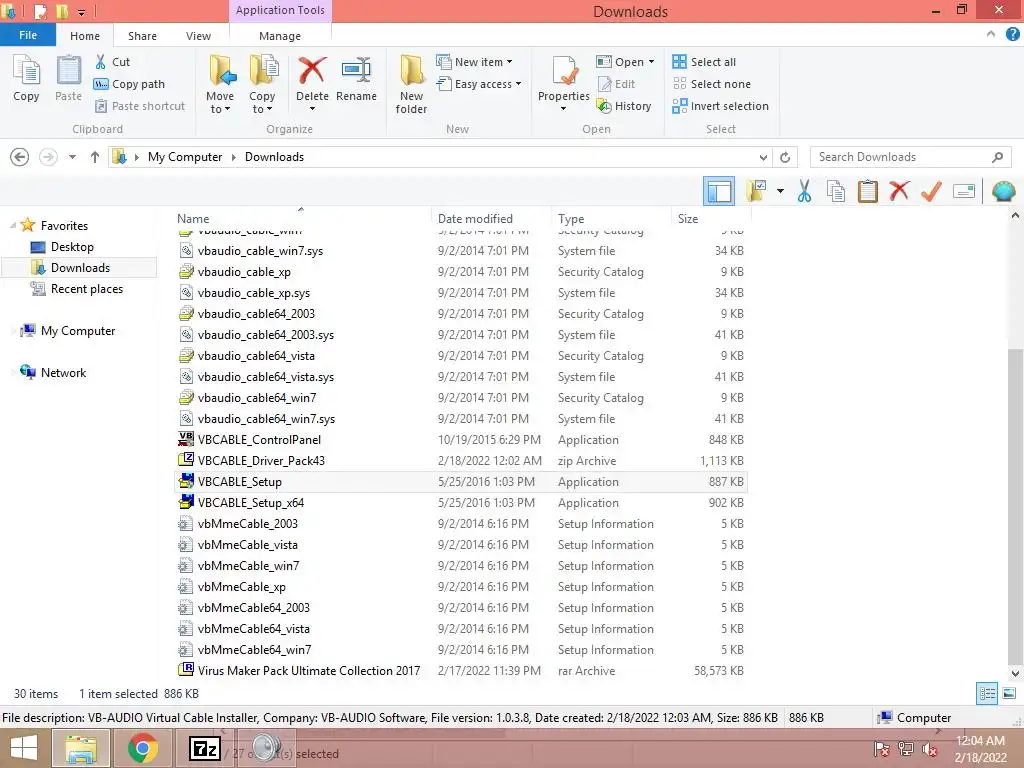Image resolution: width=1024 pixels, height=768 pixels.
Task: Collapse the ribbon with the chevron
Action: pyautogui.click(x=991, y=35)
